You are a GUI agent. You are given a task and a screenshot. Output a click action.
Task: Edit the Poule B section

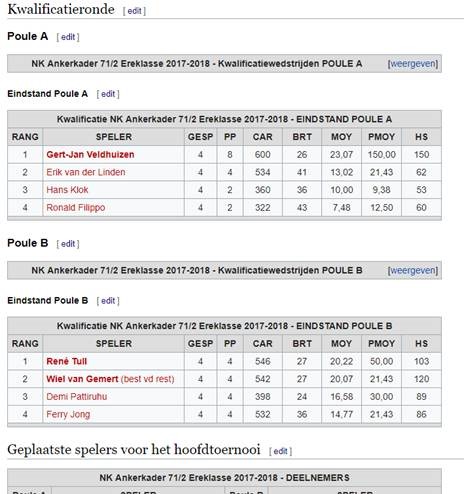pos(68,244)
